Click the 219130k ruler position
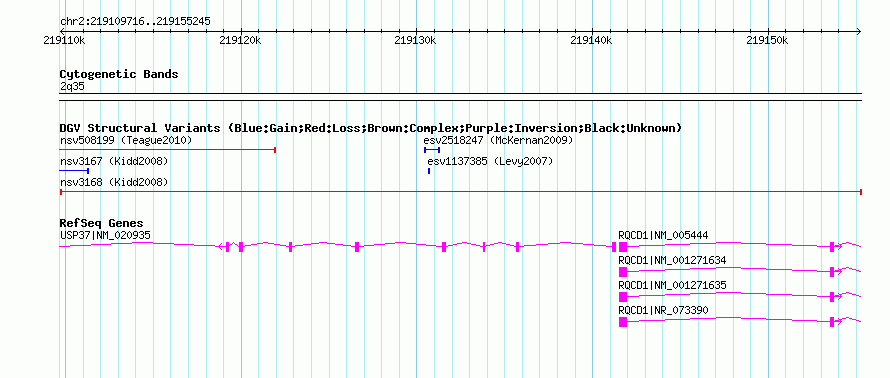The image size is (890, 378). (415, 41)
